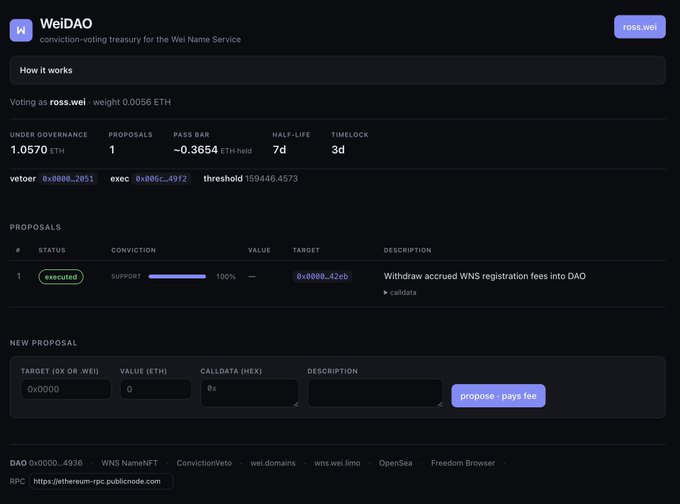The width and height of the screenshot is (680, 504).
Task: Open the wns.wei.limo footer link
Action: tap(337, 463)
